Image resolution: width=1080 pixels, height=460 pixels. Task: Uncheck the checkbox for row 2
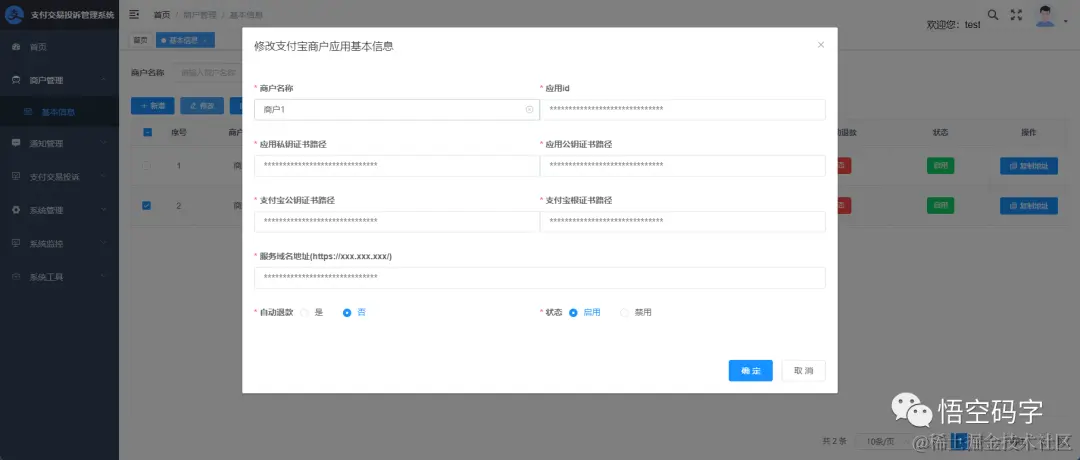(x=146, y=205)
